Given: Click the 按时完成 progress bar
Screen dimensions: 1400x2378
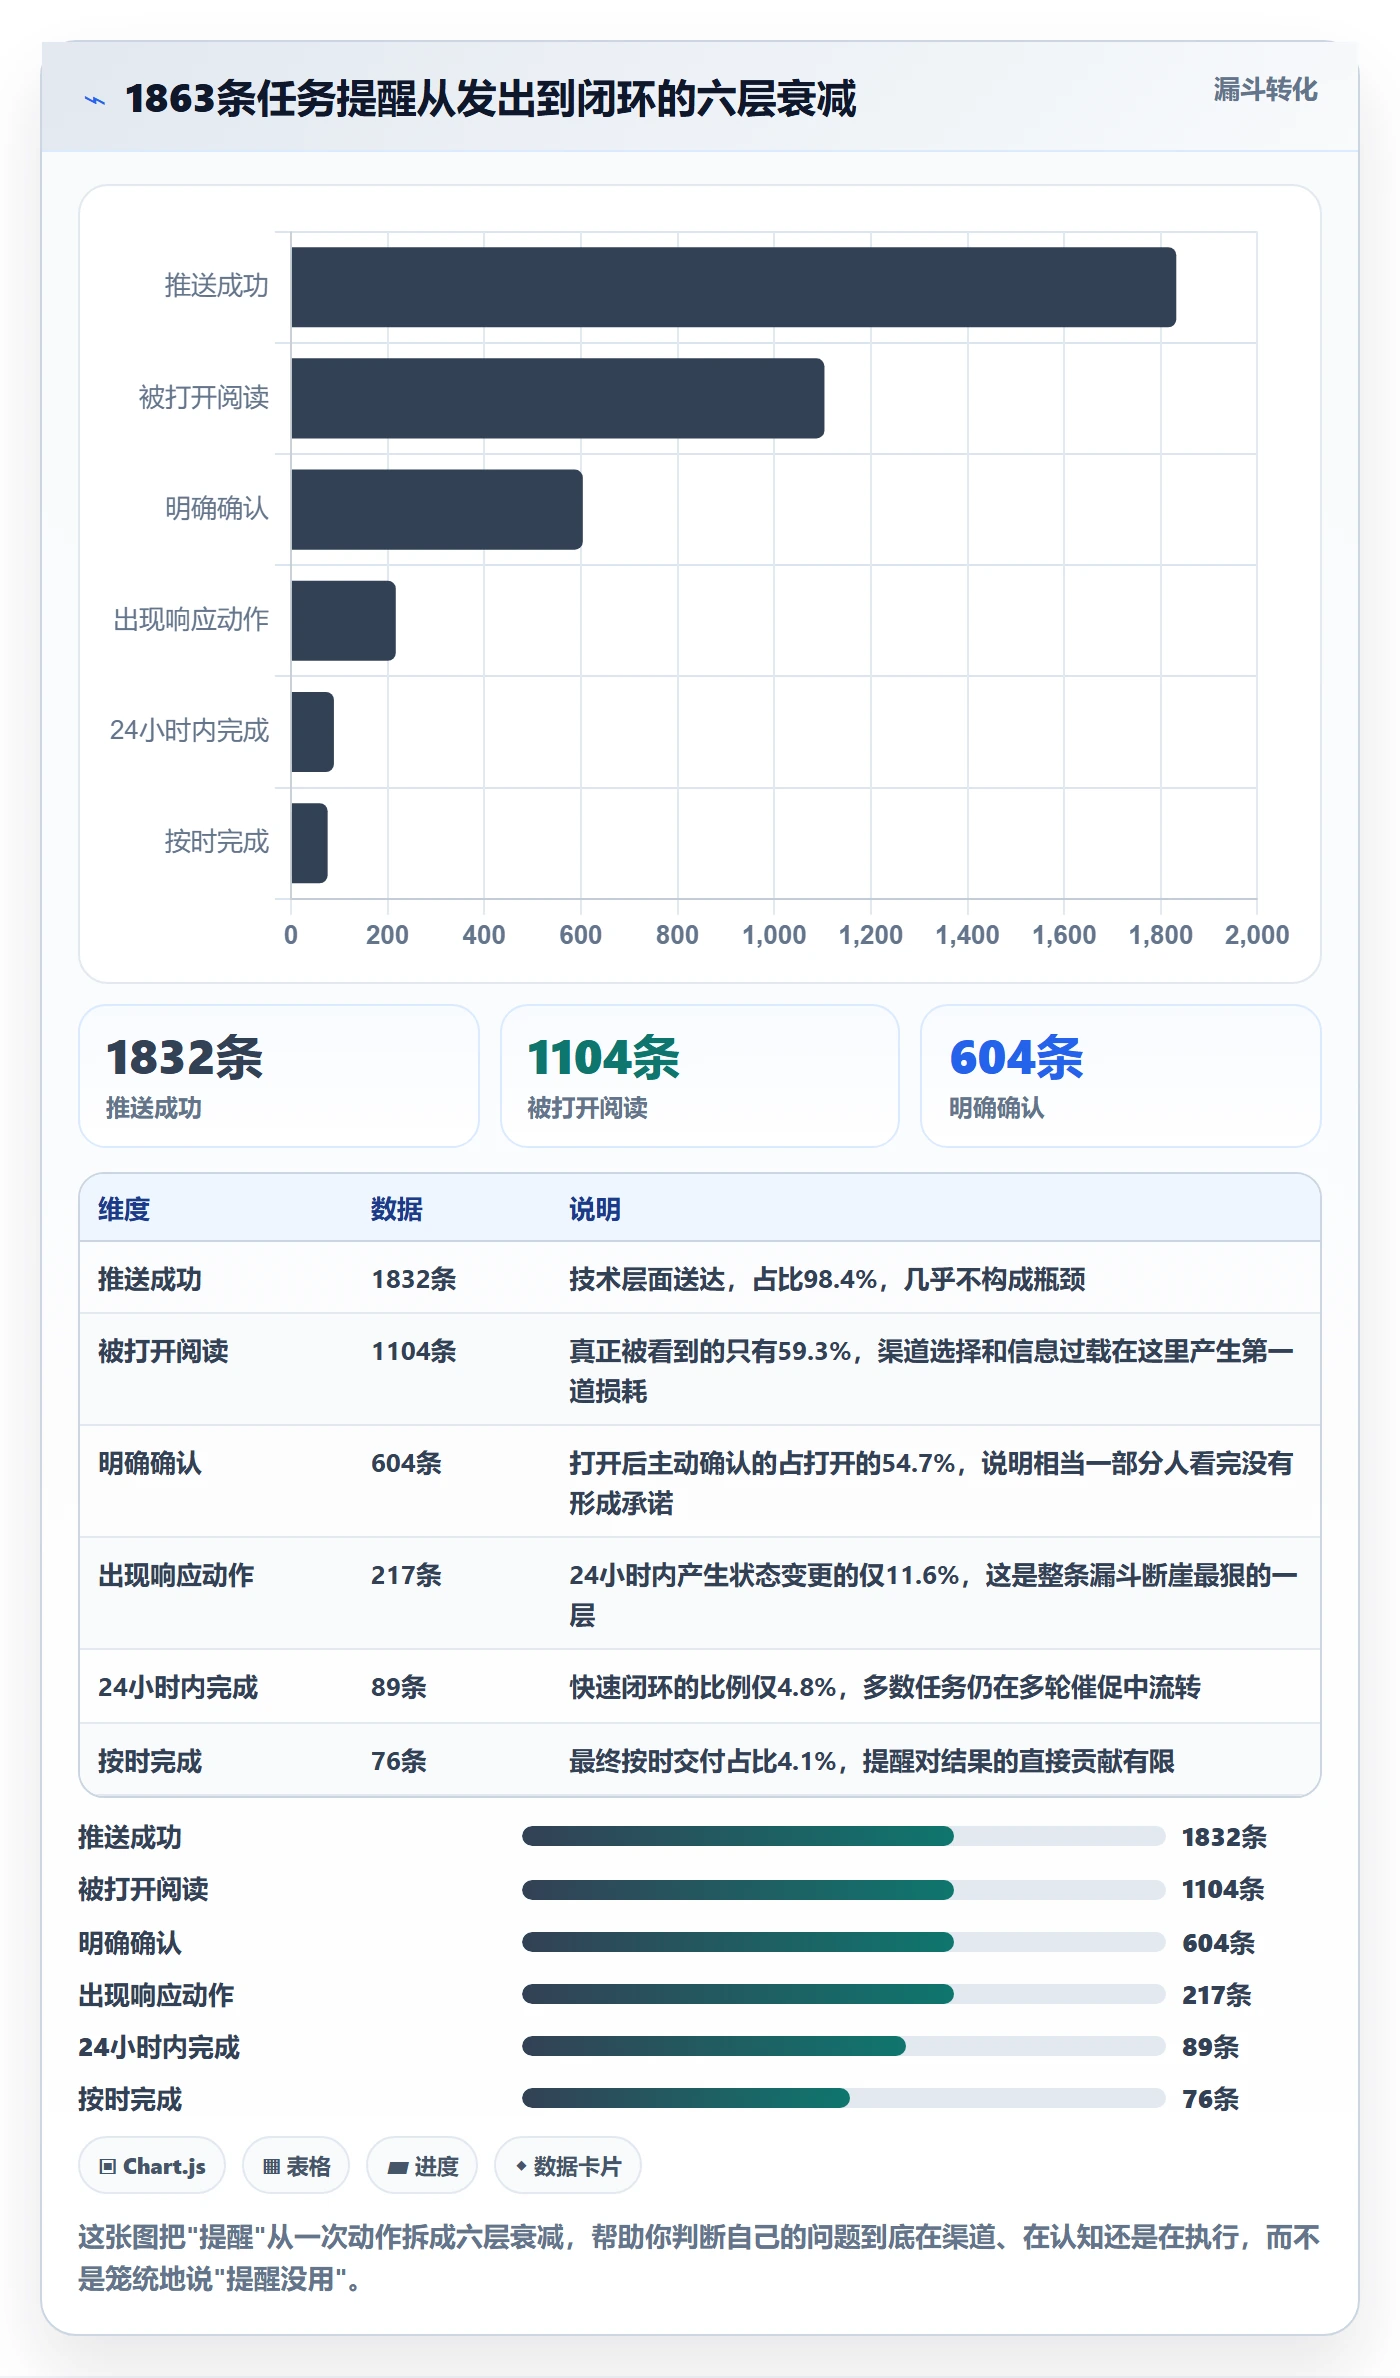Looking at the screenshot, I should [x=843, y=2098].
